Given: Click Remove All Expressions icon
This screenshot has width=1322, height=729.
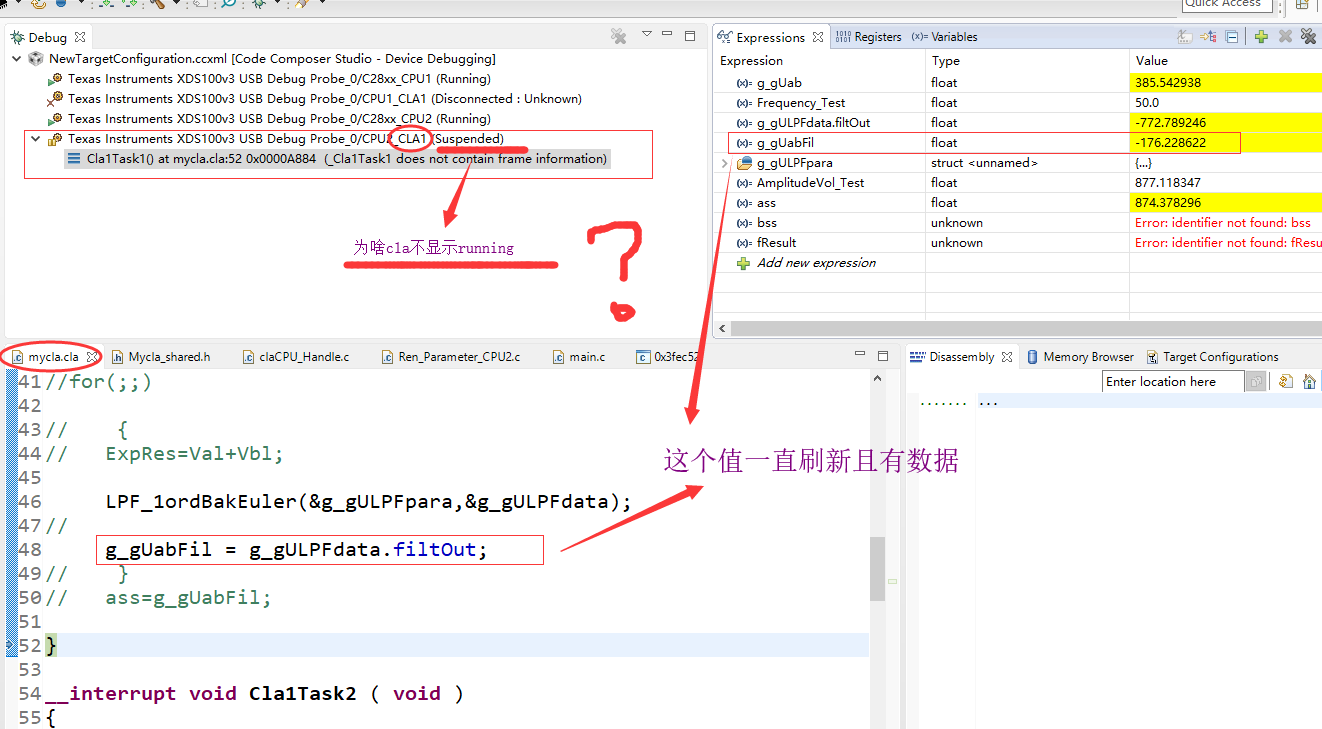Looking at the screenshot, I should (1309, 37).
